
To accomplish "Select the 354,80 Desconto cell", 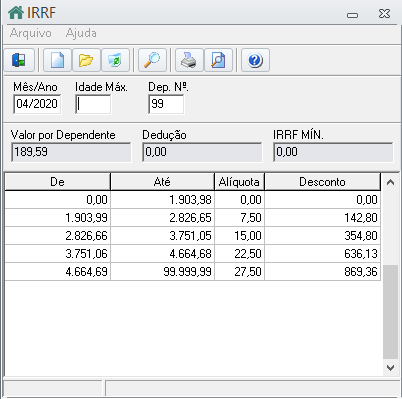I will 322,236.
